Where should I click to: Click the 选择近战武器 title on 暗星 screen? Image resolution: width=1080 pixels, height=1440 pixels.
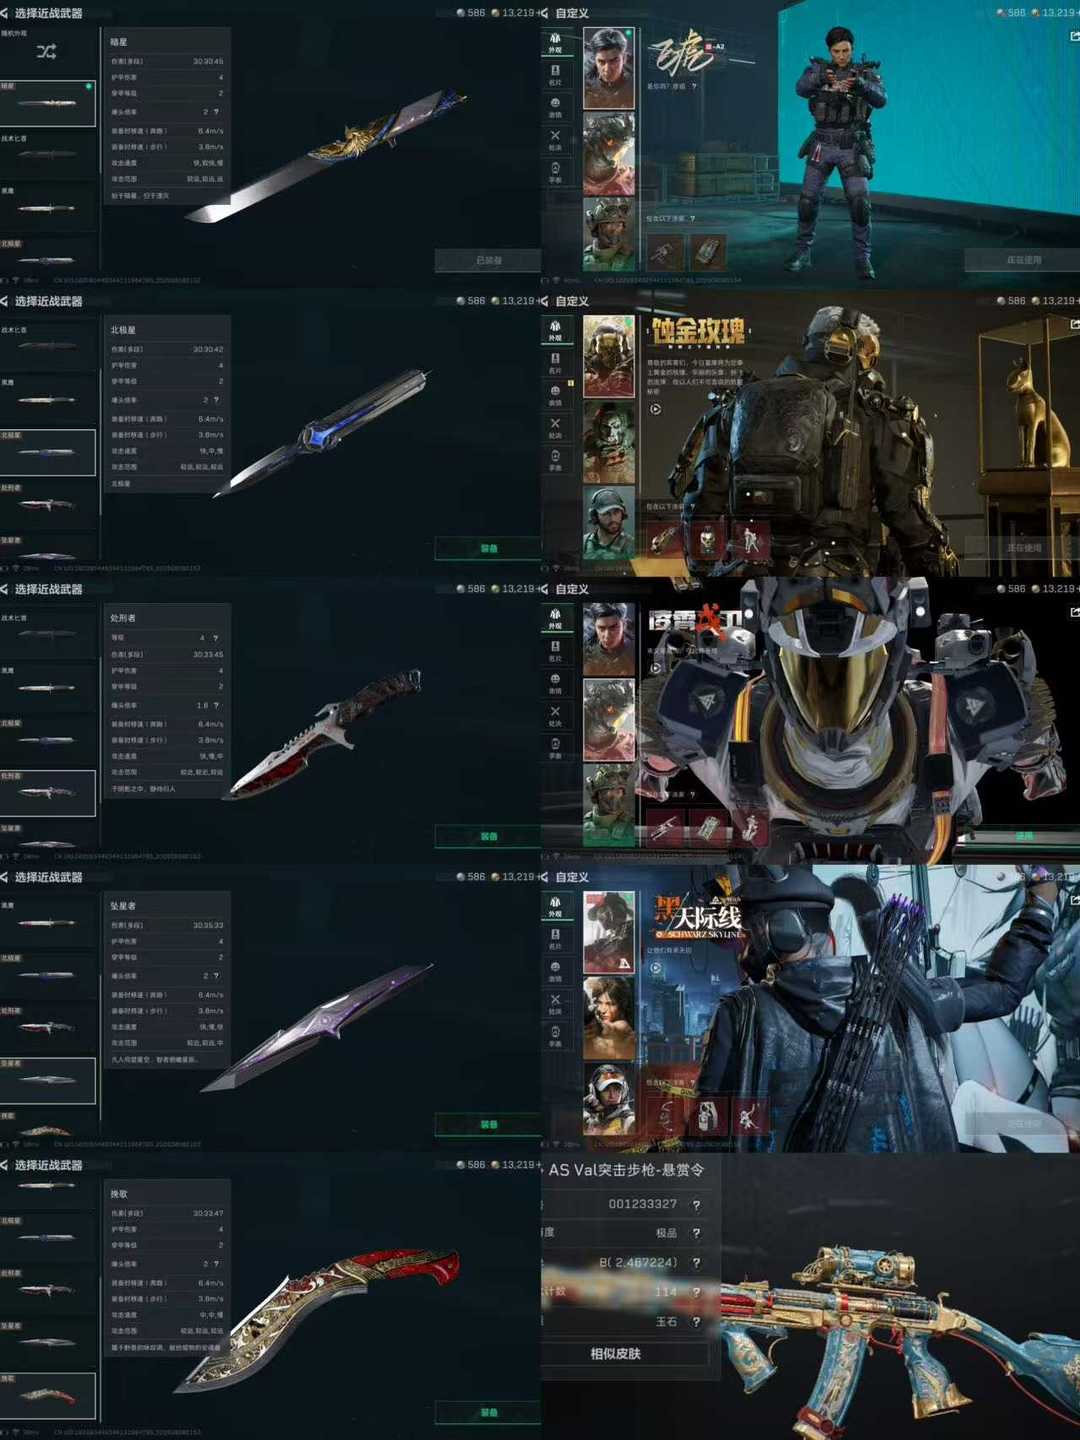pos(48,13)
